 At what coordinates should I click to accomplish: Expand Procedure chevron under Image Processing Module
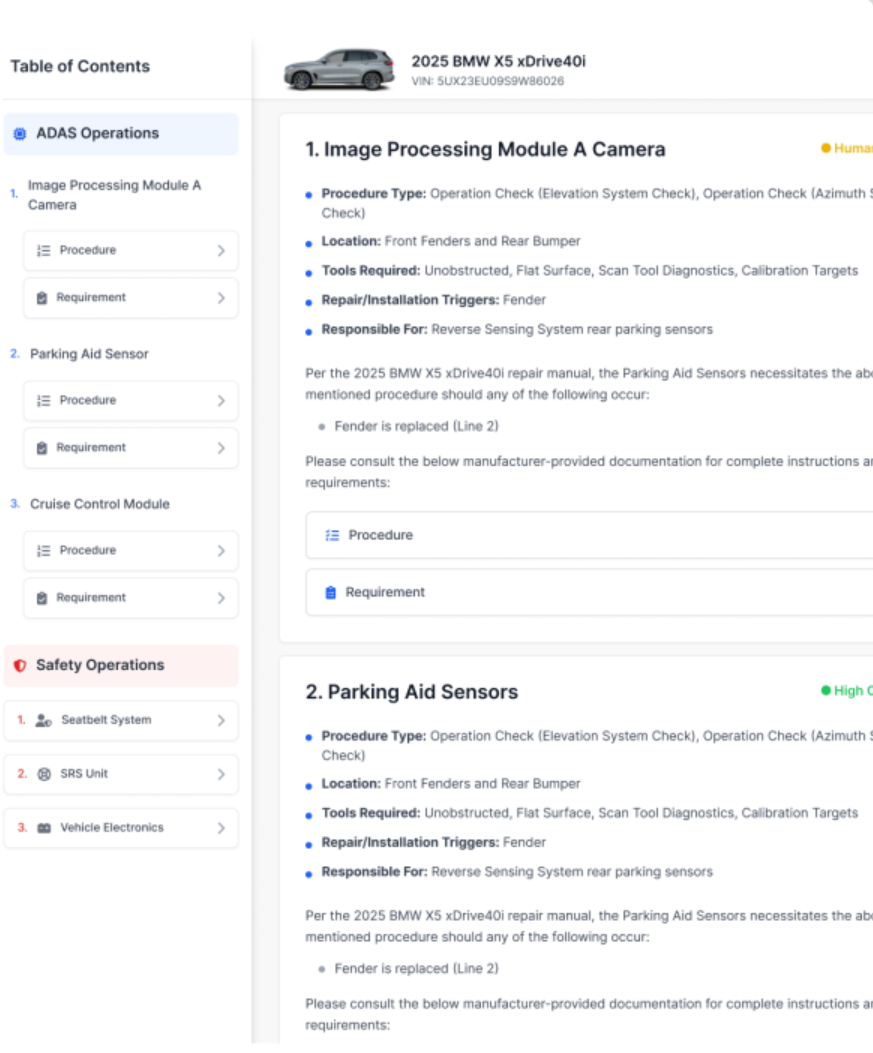[221, 251]
